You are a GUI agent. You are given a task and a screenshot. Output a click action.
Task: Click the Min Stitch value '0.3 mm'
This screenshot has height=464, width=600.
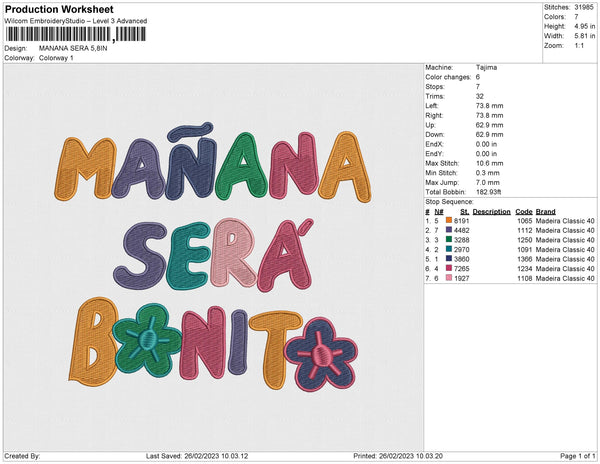(488, 173)
